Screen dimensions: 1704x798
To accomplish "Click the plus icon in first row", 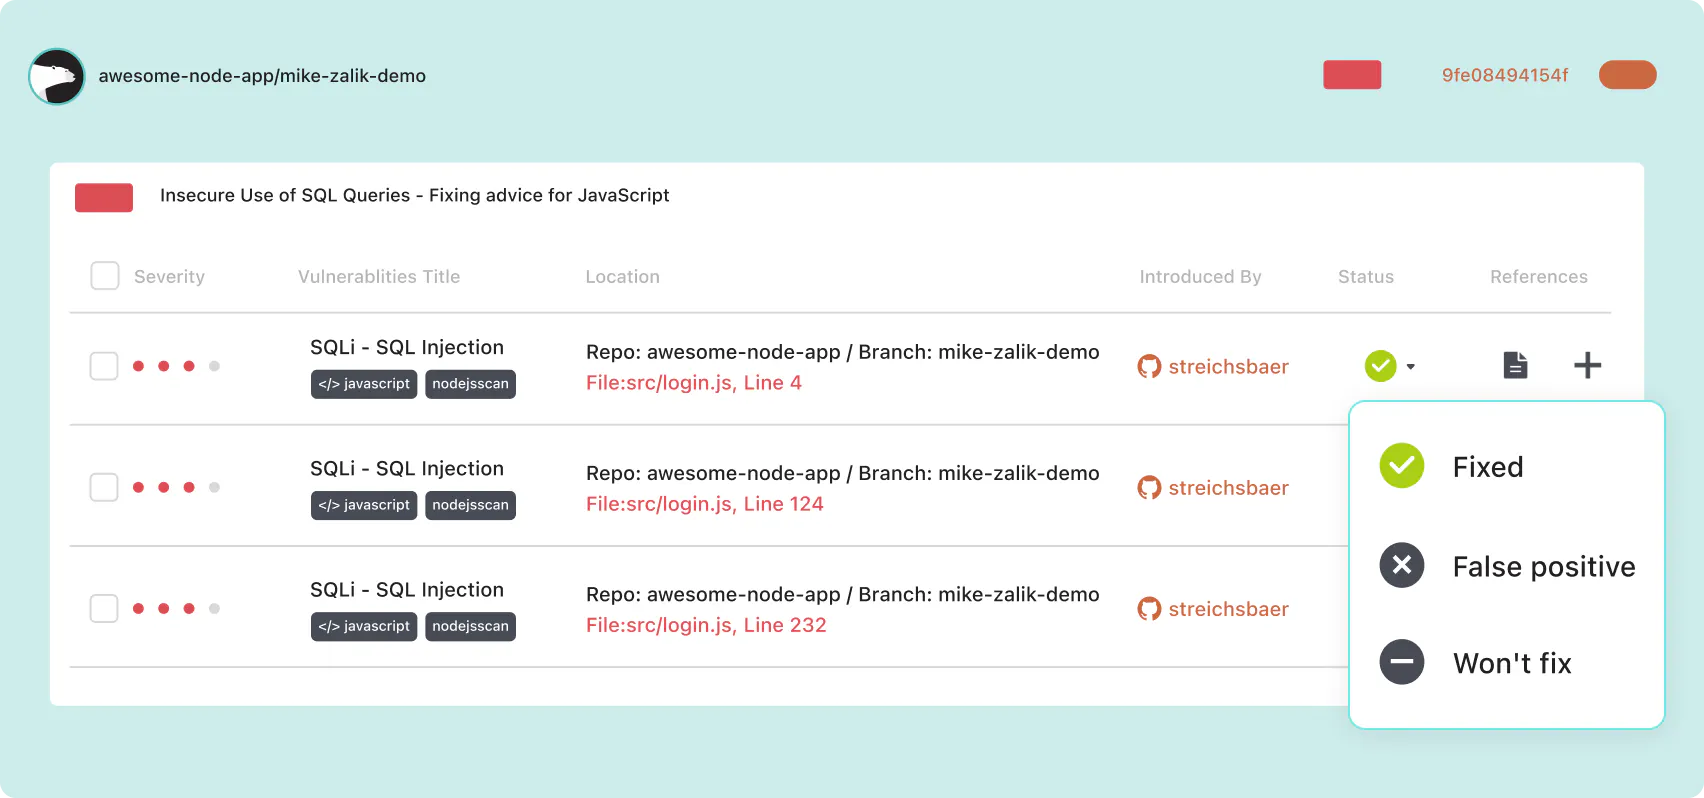I will coord(1587,365).
